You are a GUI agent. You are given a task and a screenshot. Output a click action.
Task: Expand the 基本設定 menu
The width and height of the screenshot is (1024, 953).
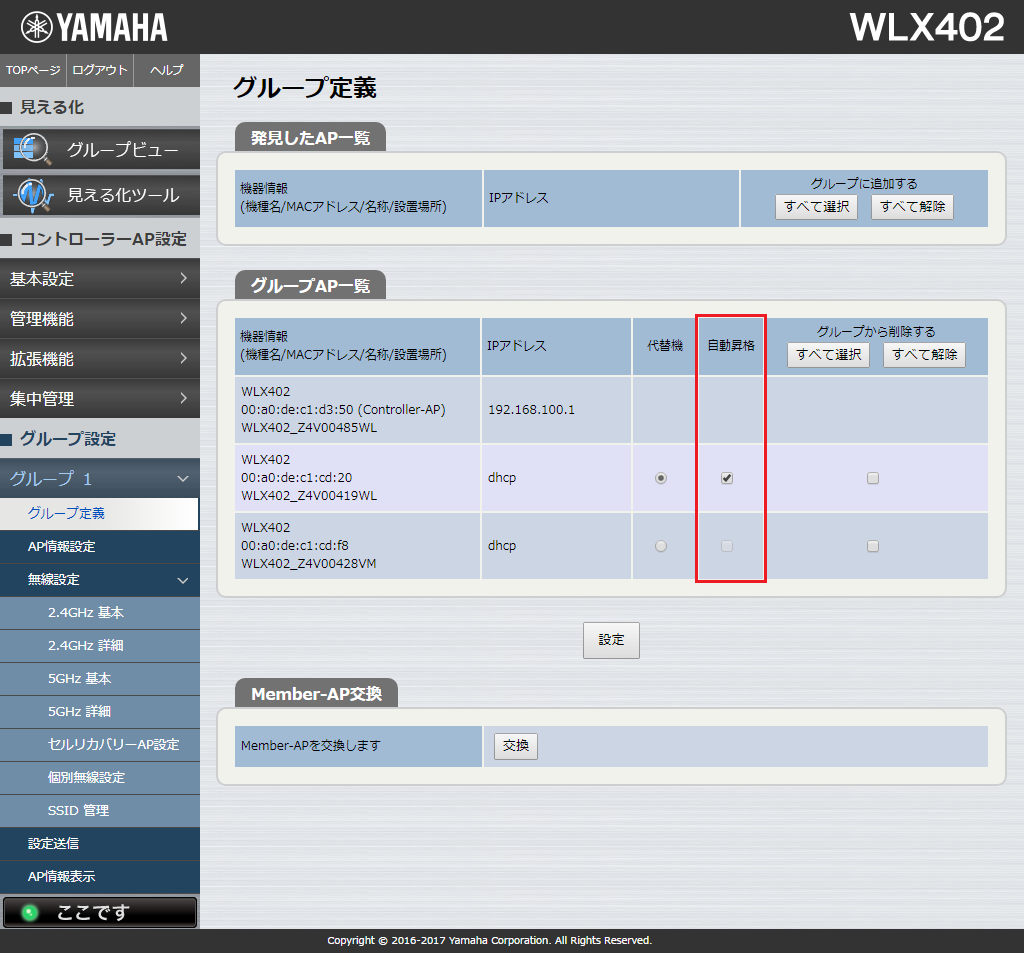pos(99,279)
